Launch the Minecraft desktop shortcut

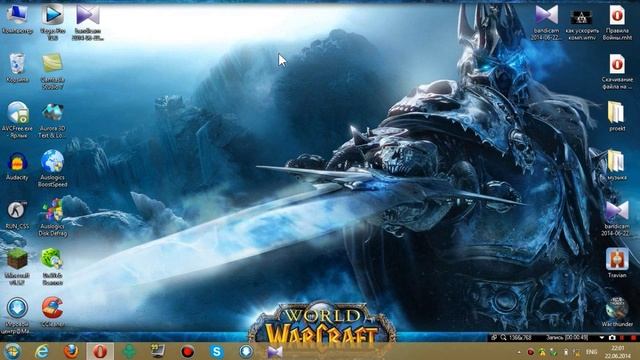[17, 266]
